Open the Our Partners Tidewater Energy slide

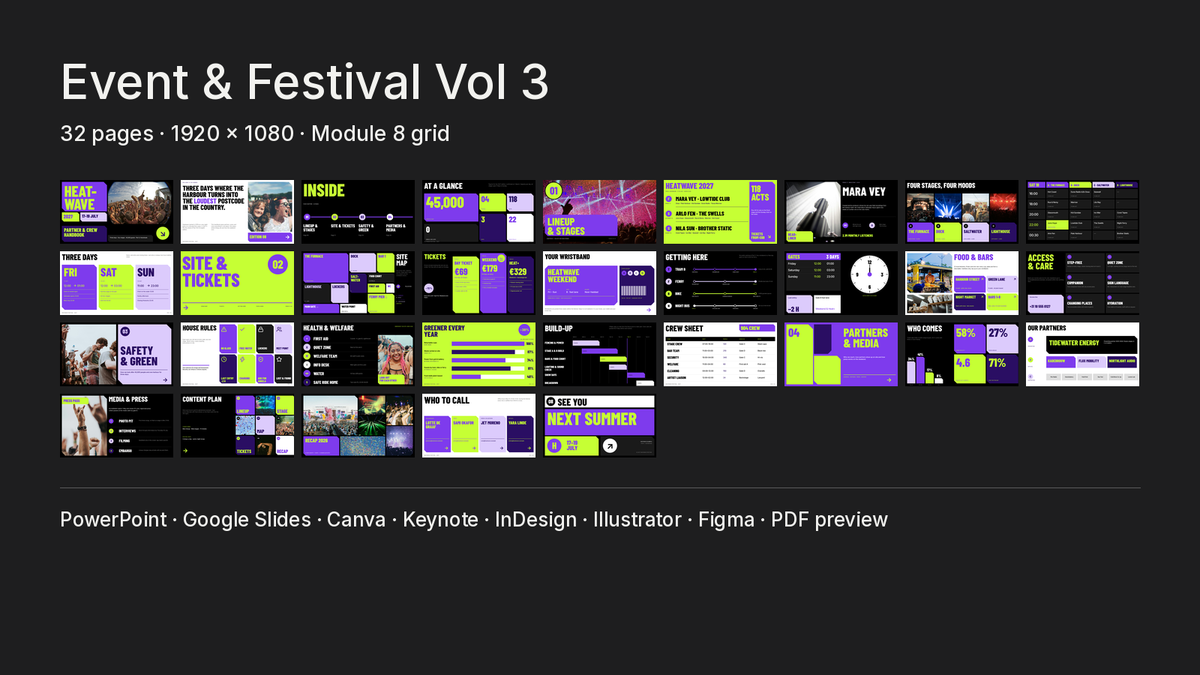pos(1083,354)
